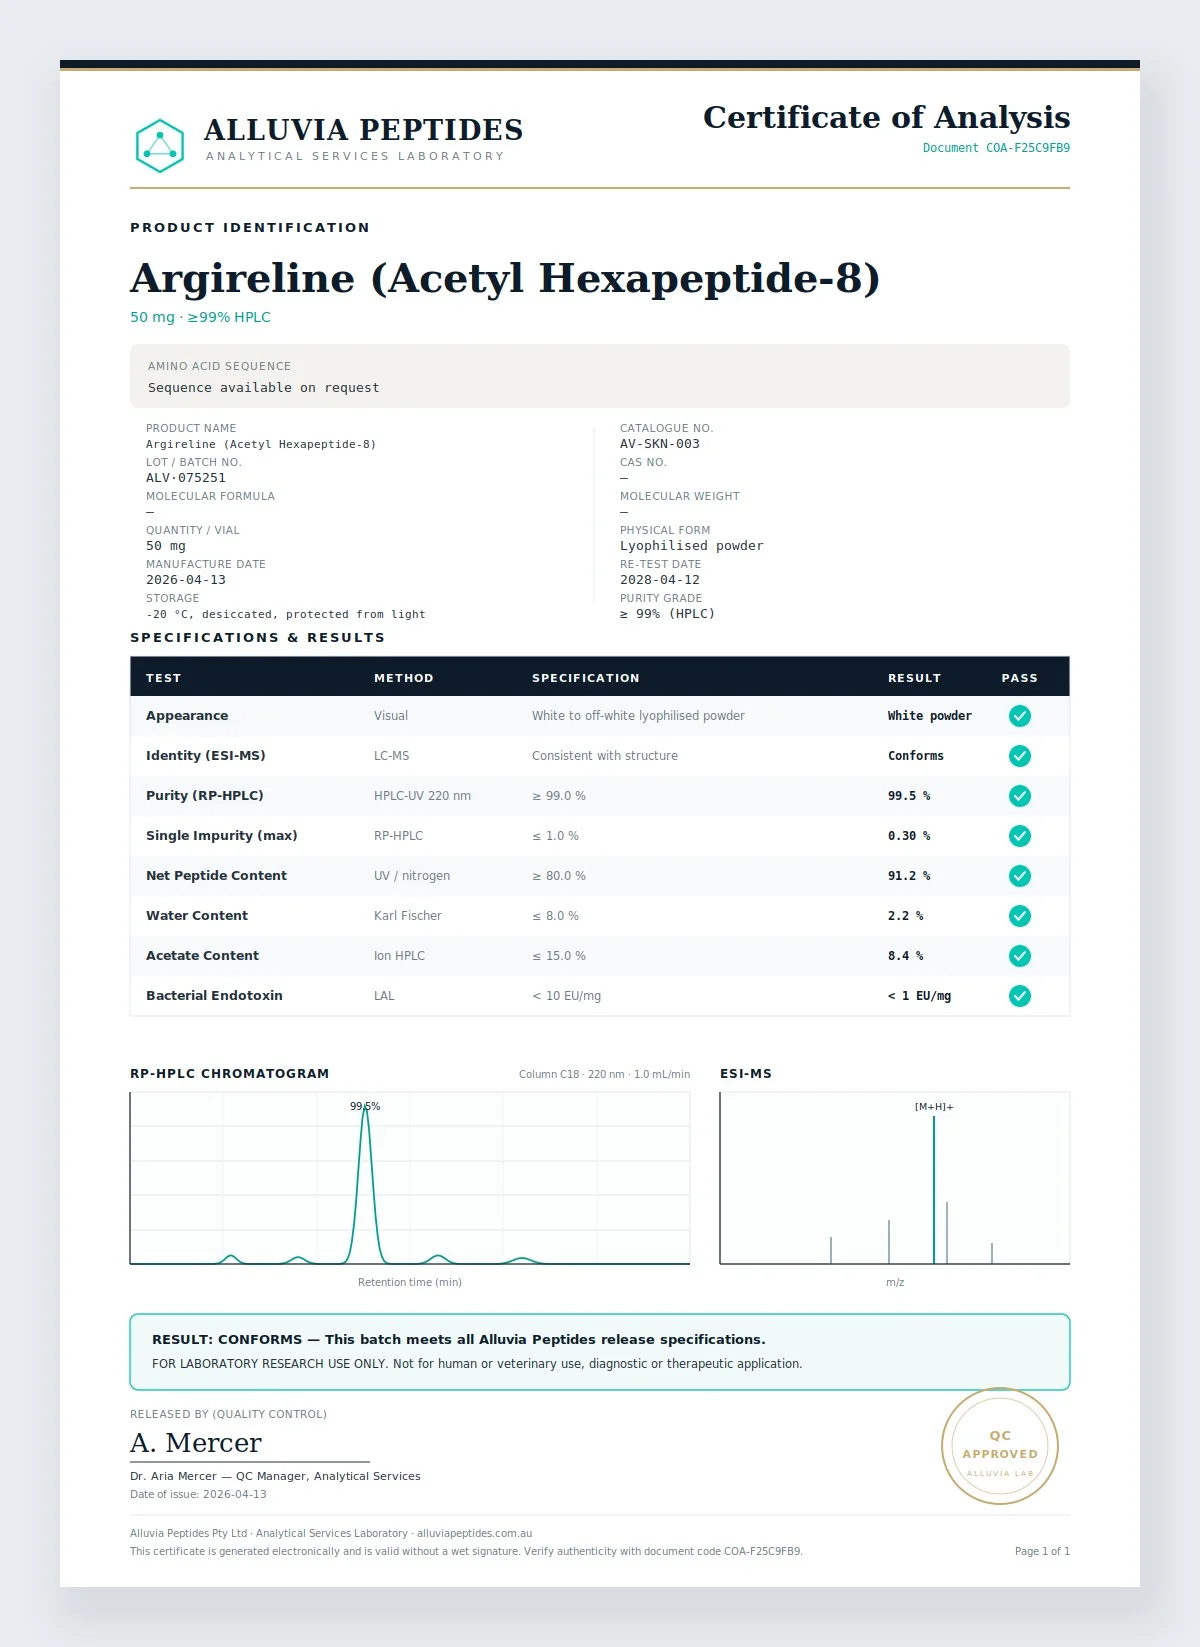This screenshot has width=1200, height=1647.
Task: Click 'Sequence available on request' text
Action: tap(264, 388)
